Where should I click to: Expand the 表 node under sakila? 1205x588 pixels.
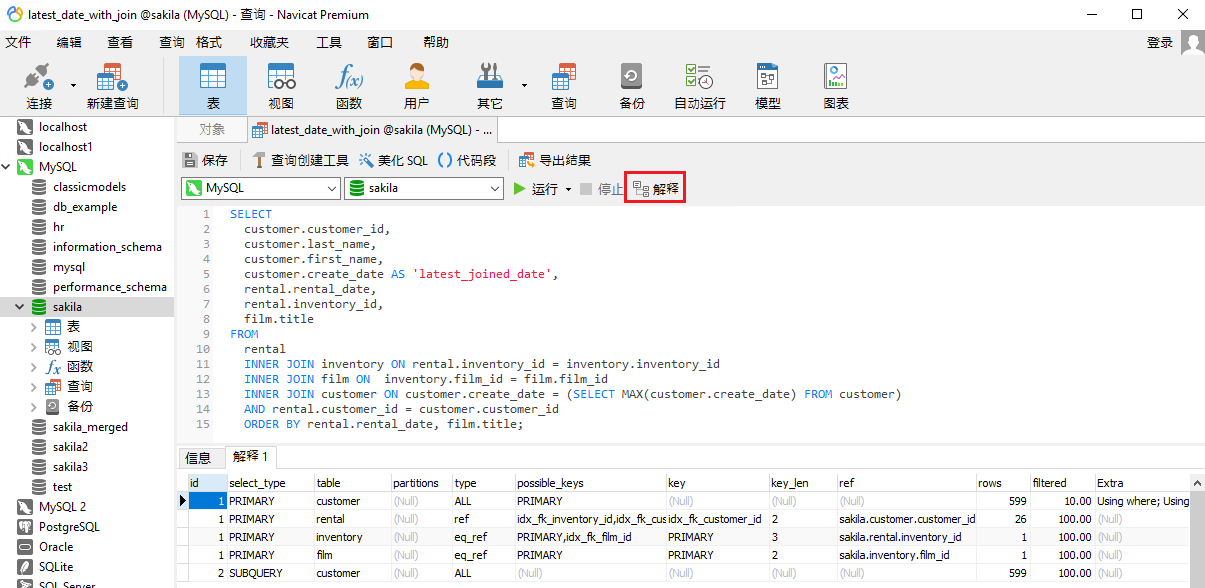click(34, 327)
